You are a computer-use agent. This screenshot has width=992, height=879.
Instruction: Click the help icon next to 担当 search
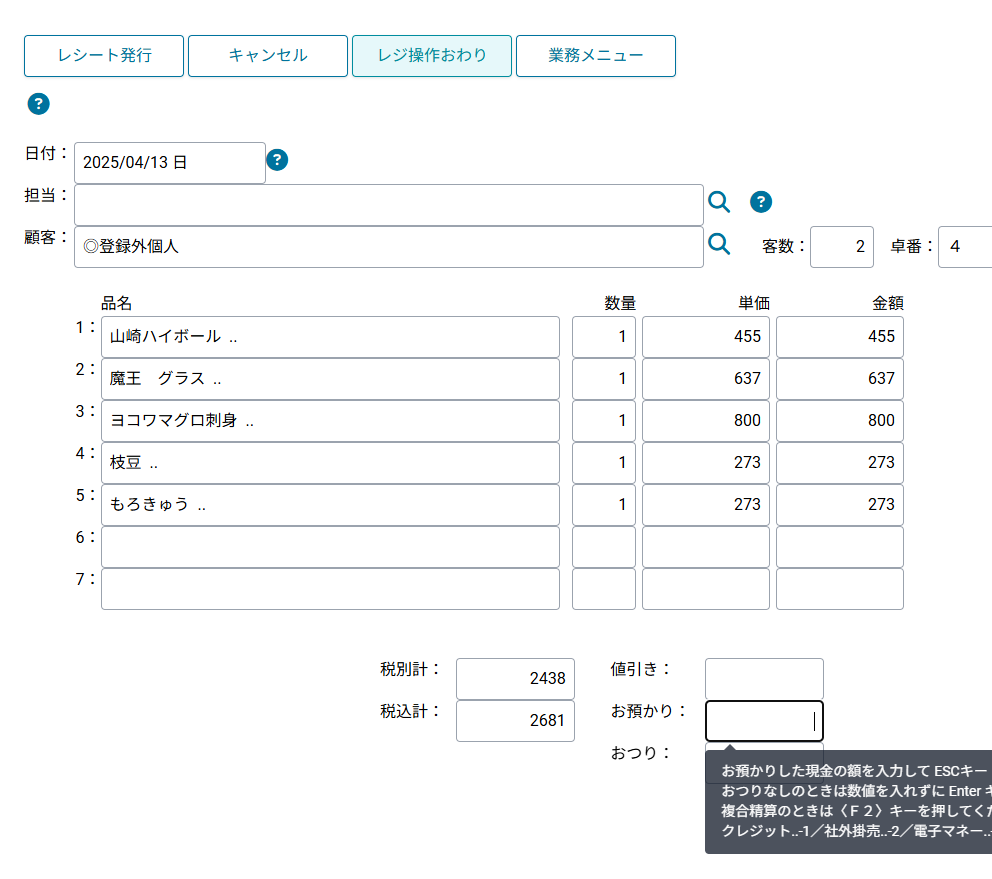pyautogui.click(x=760, y=203)
